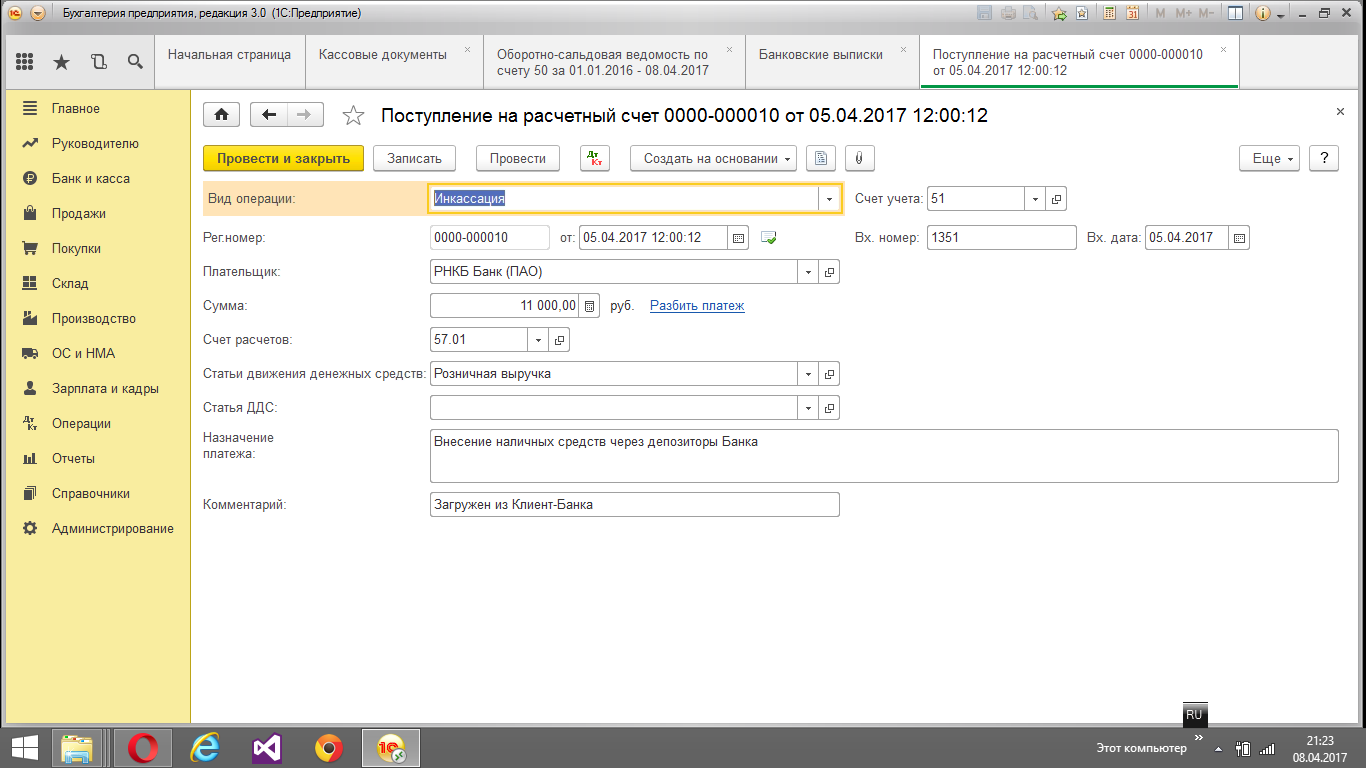The image size is (1366, 768).
Task: Open Opera browser from the taskbar
Action: tap(143, 747)
